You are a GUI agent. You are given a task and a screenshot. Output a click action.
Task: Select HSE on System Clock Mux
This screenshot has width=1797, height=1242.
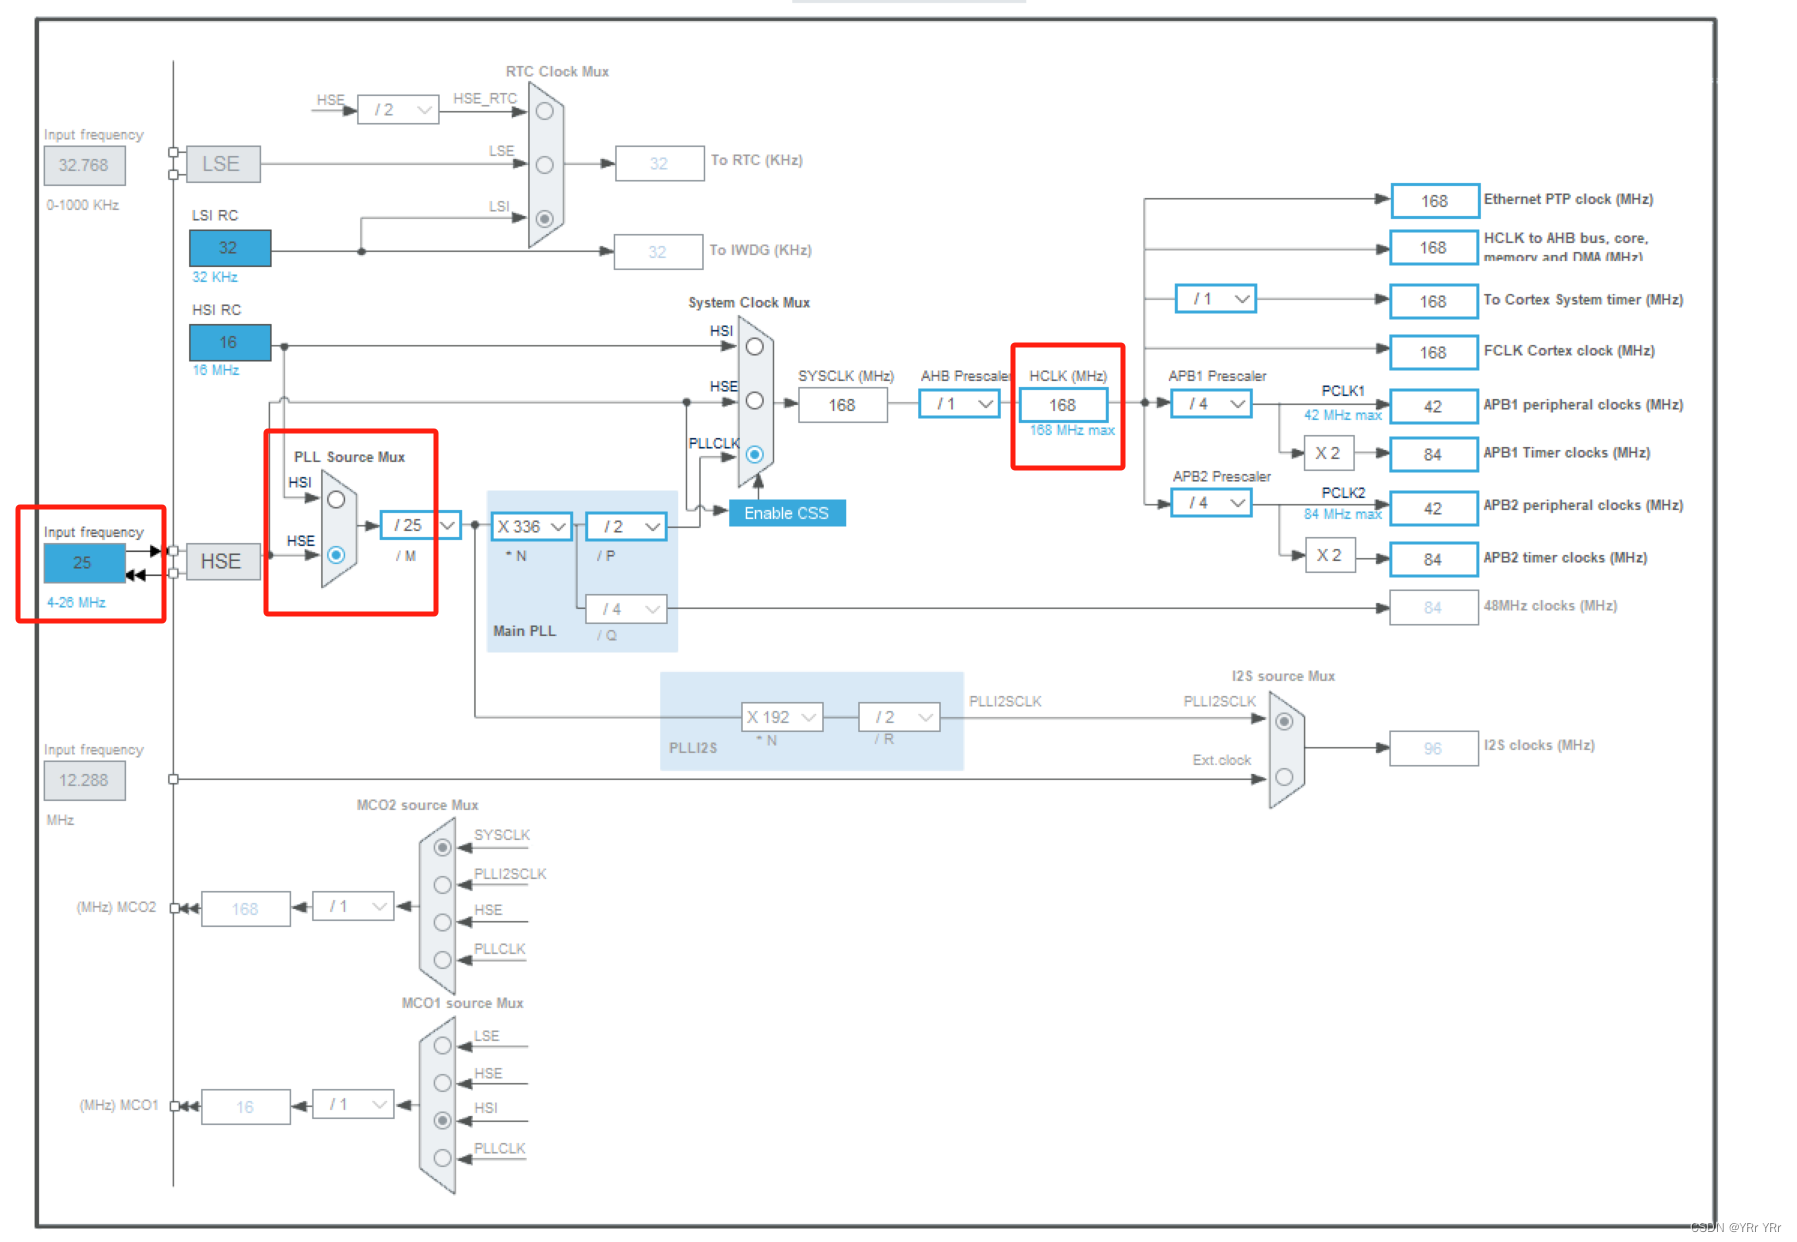tap(755, 401)
